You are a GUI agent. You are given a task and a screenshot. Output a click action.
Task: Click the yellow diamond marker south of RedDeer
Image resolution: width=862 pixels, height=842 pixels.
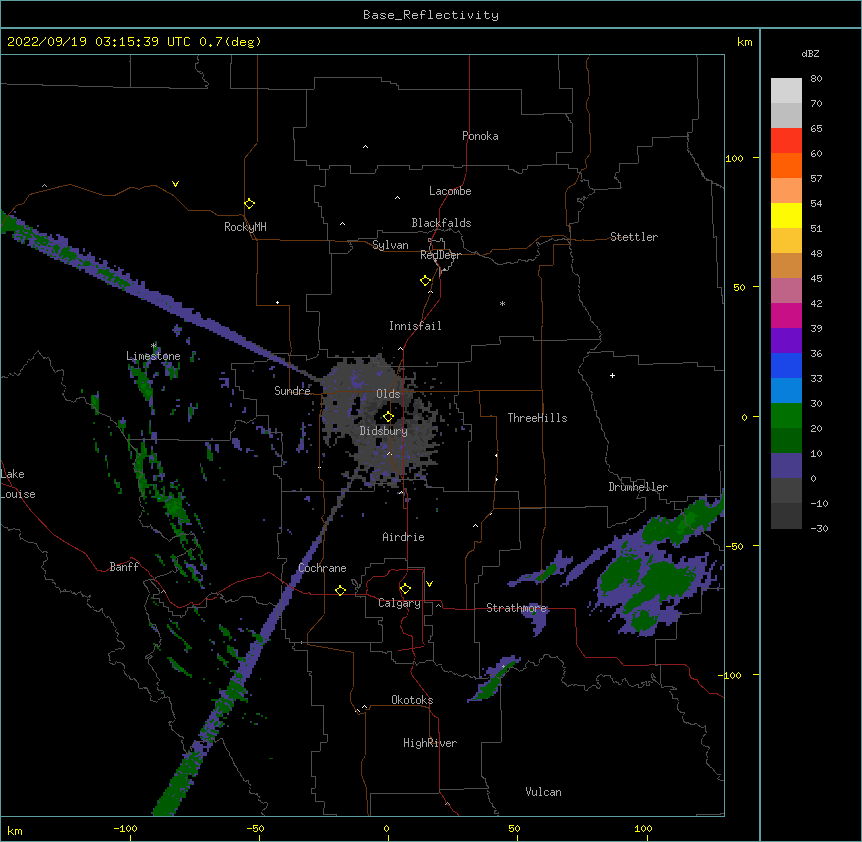pyautogui.click(x=426, y=281)
